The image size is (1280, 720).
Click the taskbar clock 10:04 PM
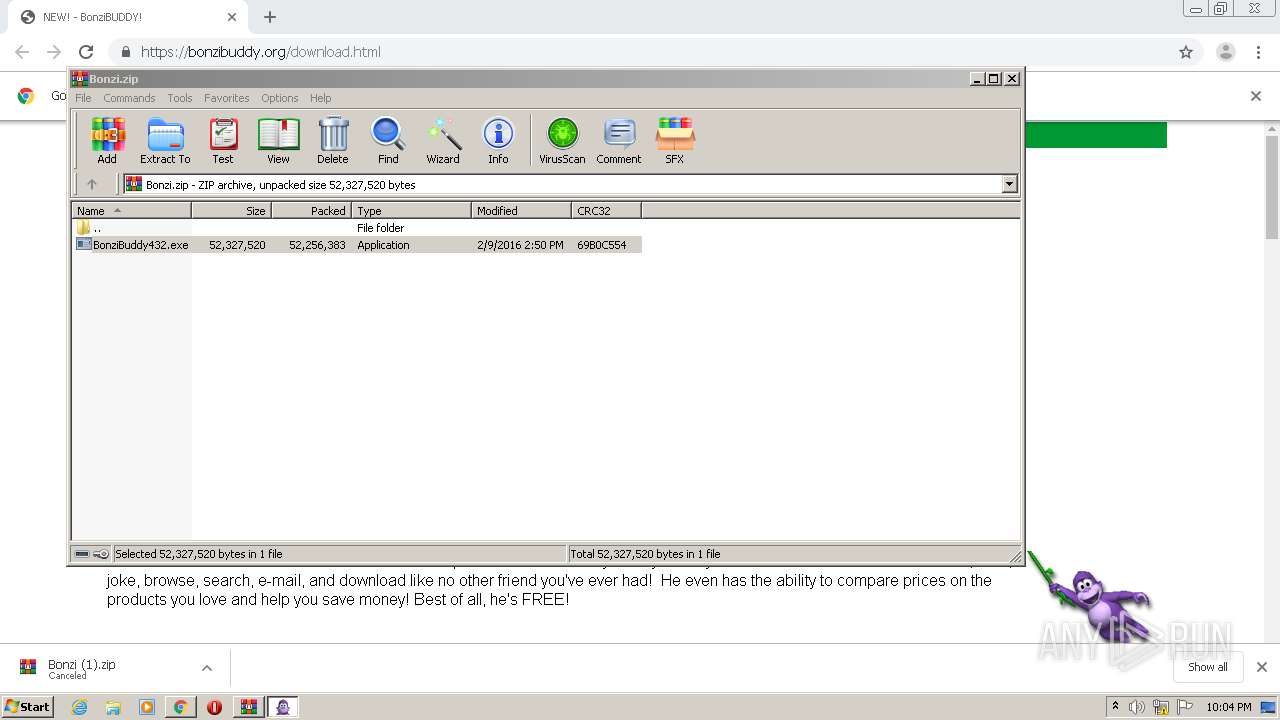tap(1229, 707)
